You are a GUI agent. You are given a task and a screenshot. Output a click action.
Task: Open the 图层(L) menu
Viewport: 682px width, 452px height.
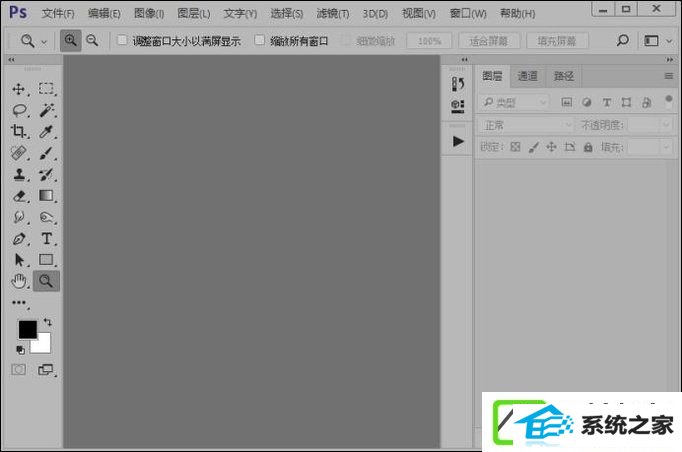point(194,14)
